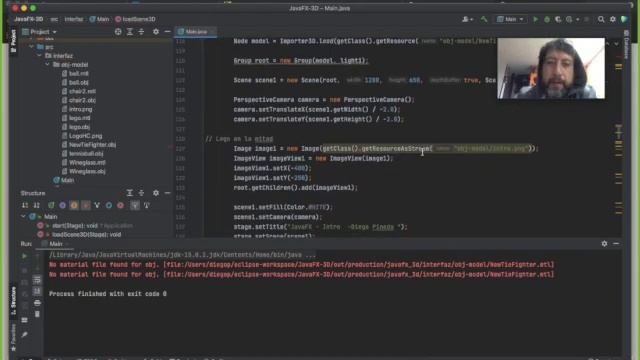This screenshot has height=360, width=640.
Task: Select lego.obj in project tree
Action: [76, 127]
